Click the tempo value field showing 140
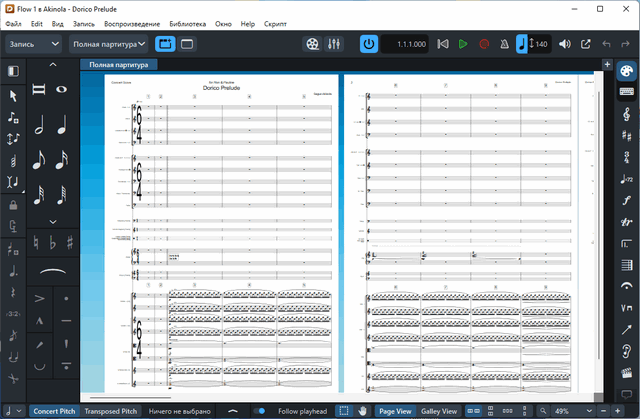Viewport: 640px width, 419px height. 540,44
